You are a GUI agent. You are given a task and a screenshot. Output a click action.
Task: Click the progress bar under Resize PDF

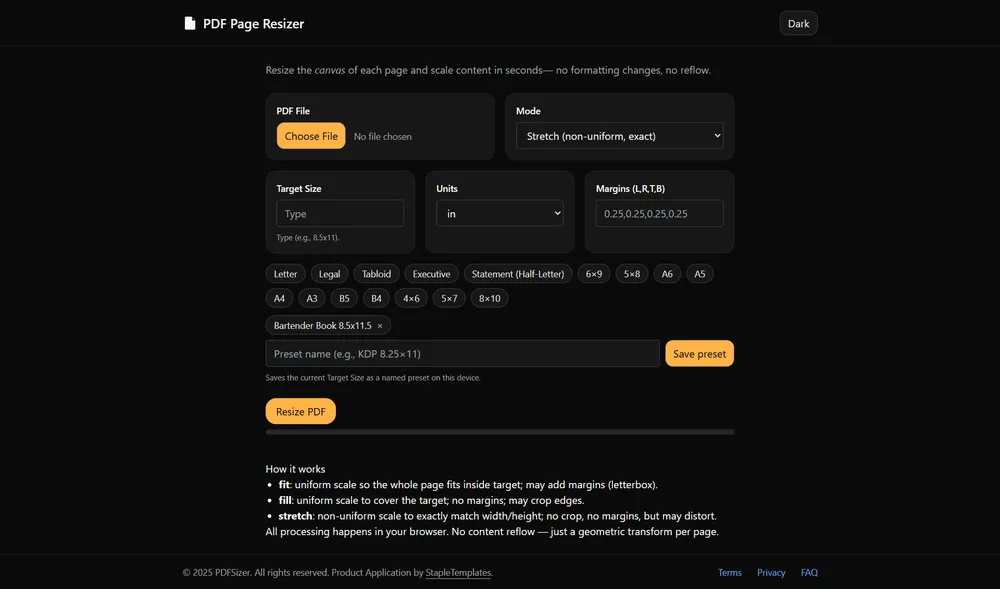499,432
